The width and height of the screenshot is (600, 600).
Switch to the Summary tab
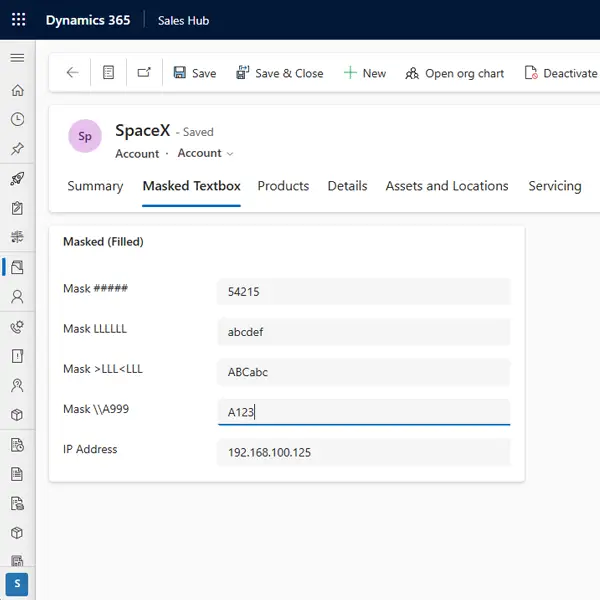pos(95,186)
